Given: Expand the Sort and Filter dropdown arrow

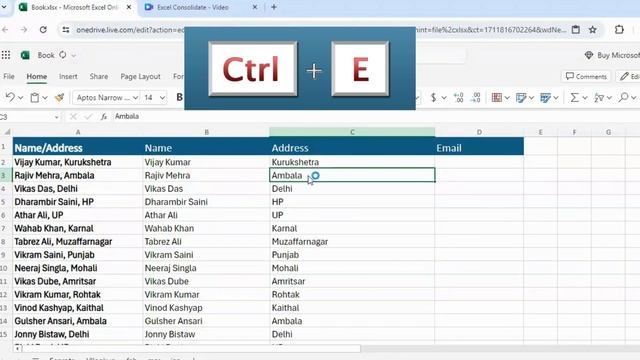Looking at the screenshot, I should (609, 98).
